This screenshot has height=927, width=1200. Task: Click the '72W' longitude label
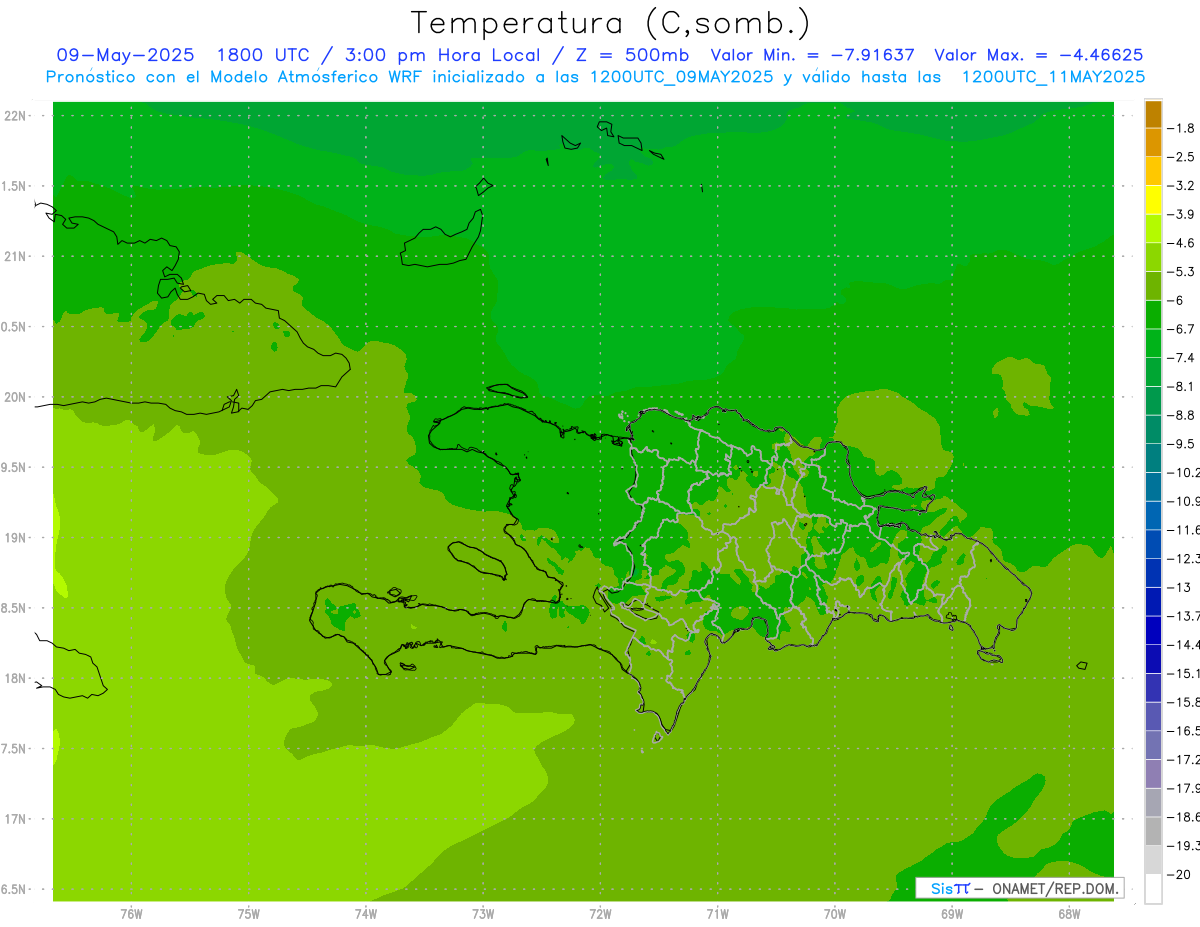600,914
